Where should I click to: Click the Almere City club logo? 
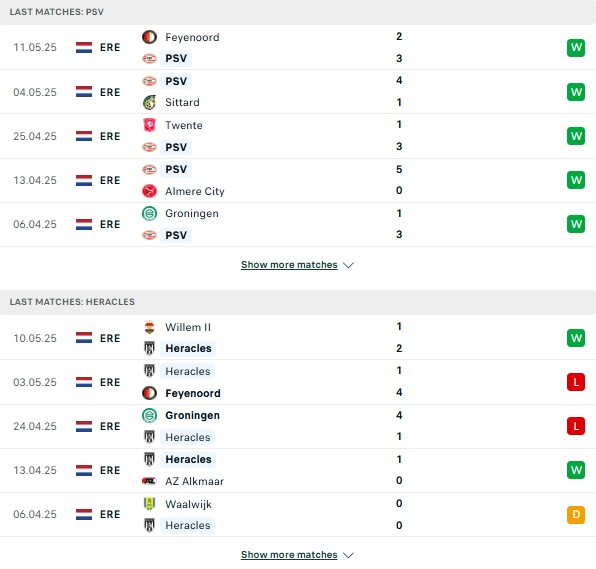(149, 191)
